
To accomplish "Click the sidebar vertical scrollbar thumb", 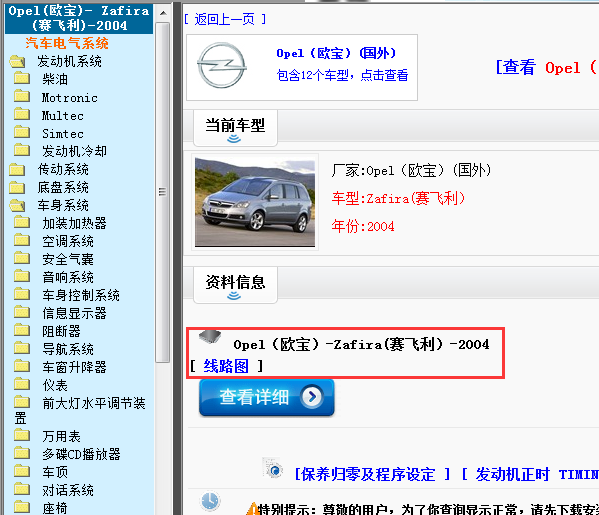I will tap(163, 192).
